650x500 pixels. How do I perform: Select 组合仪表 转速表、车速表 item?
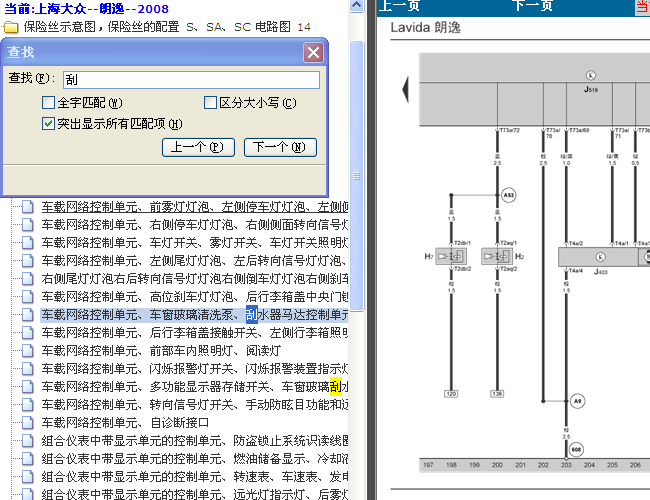pos(194,477)
